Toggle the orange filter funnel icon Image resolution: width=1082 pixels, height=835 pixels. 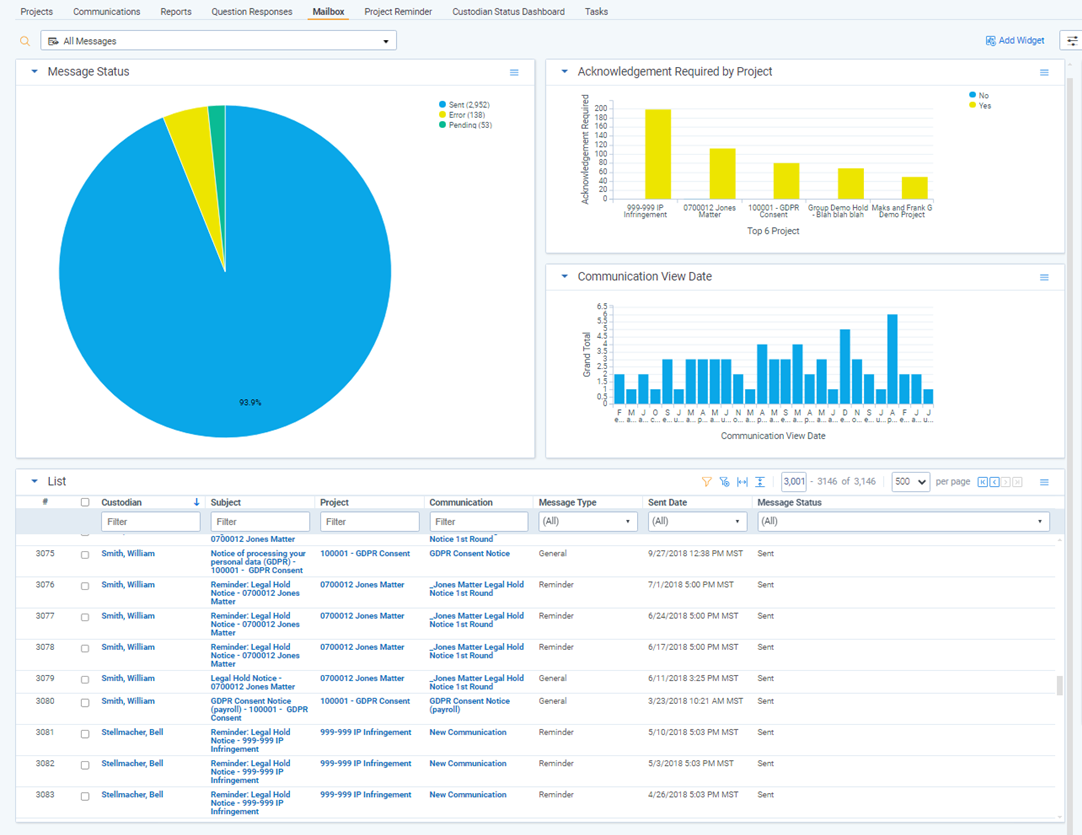point(707,482)
